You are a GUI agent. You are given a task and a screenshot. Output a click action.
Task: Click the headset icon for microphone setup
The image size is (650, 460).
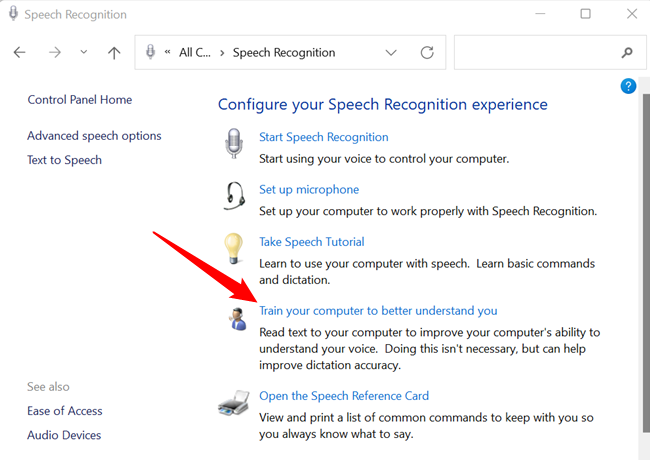(235, 197)
